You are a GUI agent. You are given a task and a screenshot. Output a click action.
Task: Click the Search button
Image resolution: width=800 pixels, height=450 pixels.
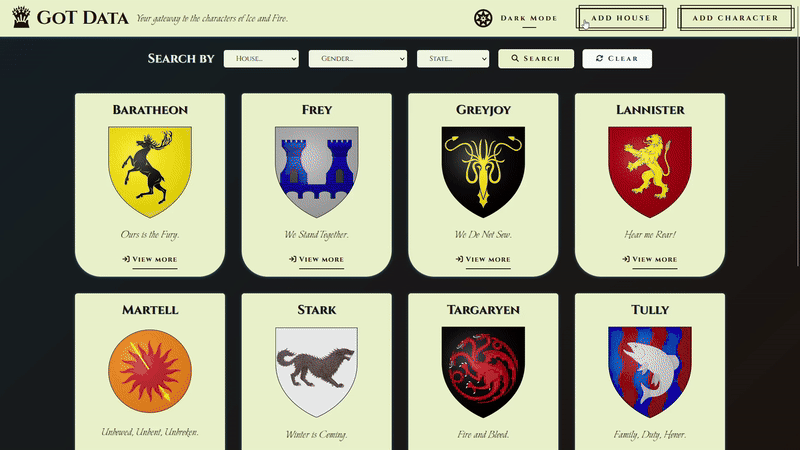(x=536, y=59)
